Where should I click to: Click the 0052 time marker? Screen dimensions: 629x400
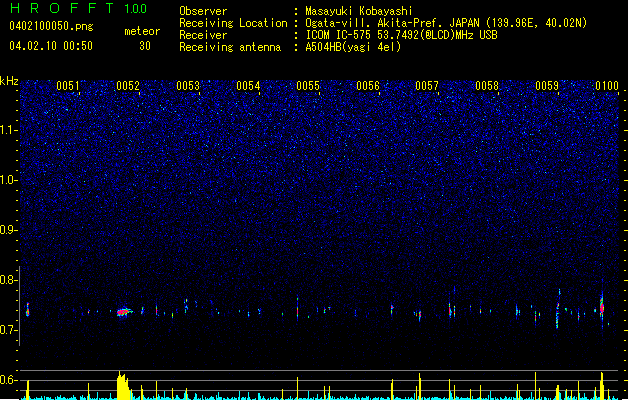tap(128, 86)
